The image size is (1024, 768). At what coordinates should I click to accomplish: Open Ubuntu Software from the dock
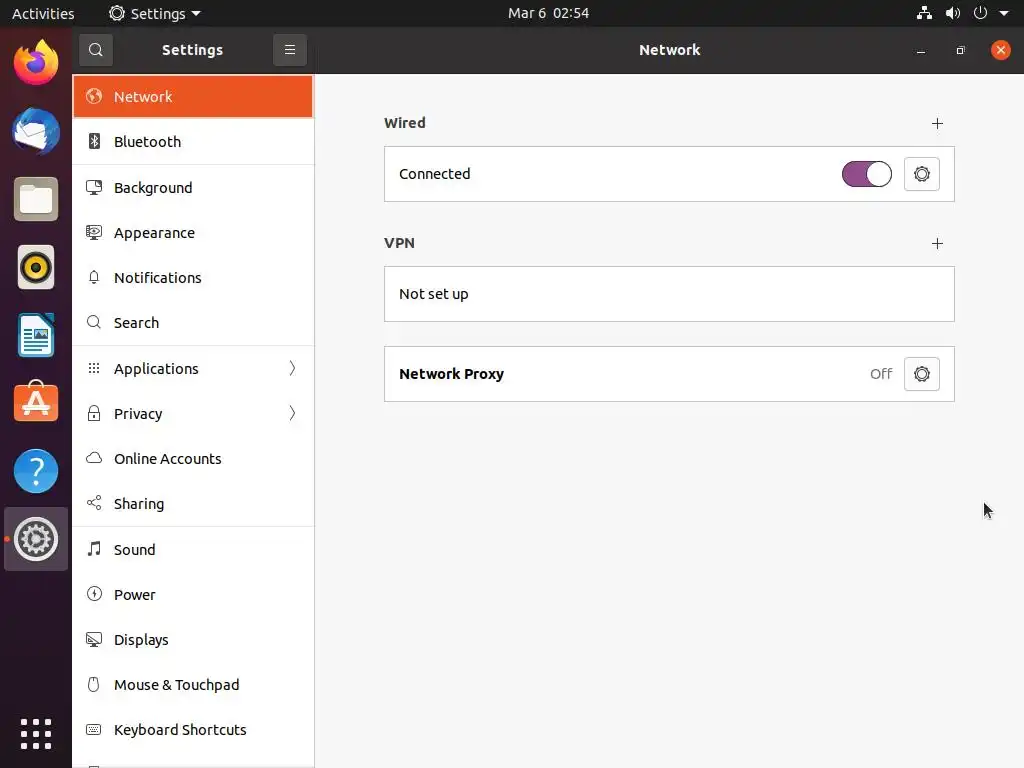(36, 402)
